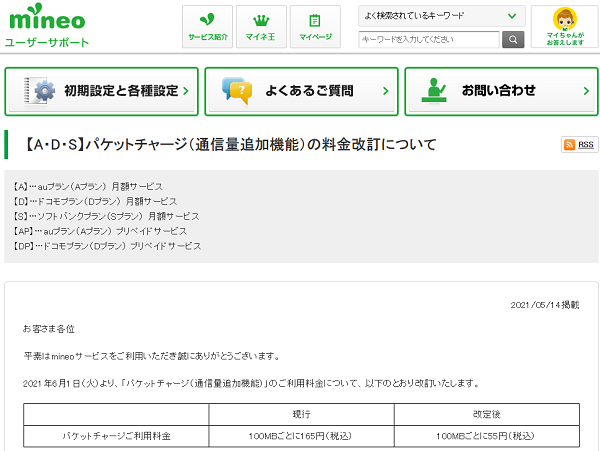Click the posting date 2021/05/14掲載
This screenshot has width=600, height=451.
pos(545,305)
